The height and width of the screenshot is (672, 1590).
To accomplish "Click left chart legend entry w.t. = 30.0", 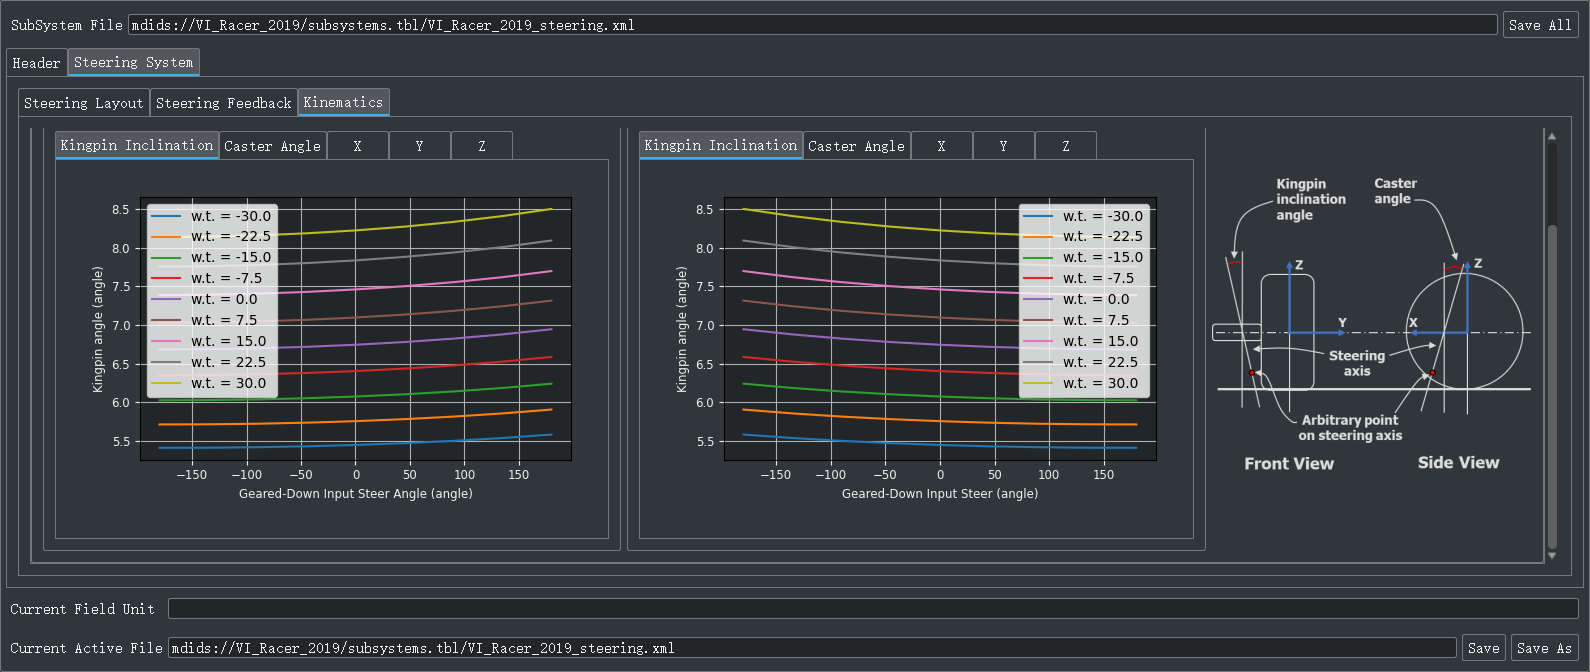I will 209,383.
